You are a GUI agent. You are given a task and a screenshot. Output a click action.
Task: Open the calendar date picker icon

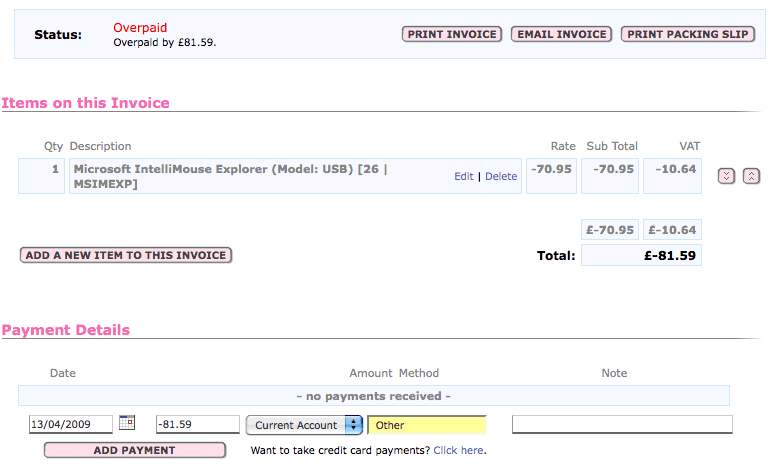point(127,423)
